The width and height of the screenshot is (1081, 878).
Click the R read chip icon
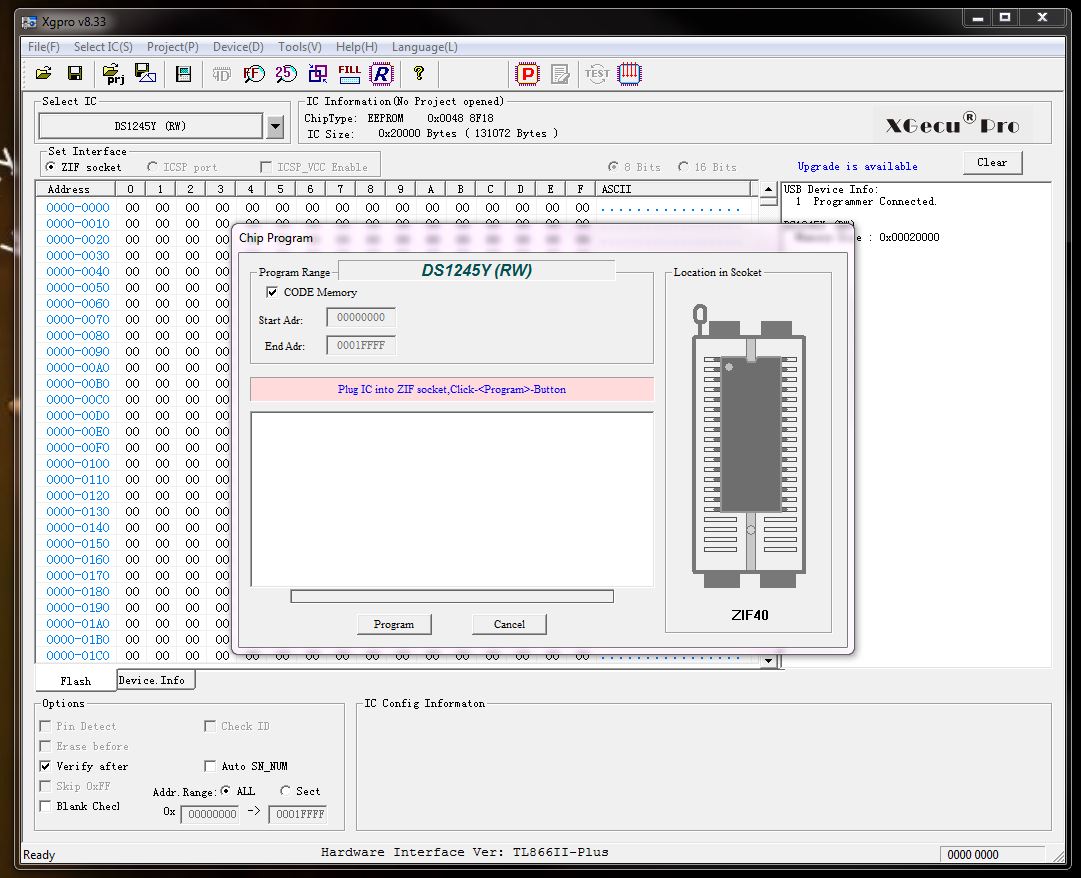coord(381,74)
